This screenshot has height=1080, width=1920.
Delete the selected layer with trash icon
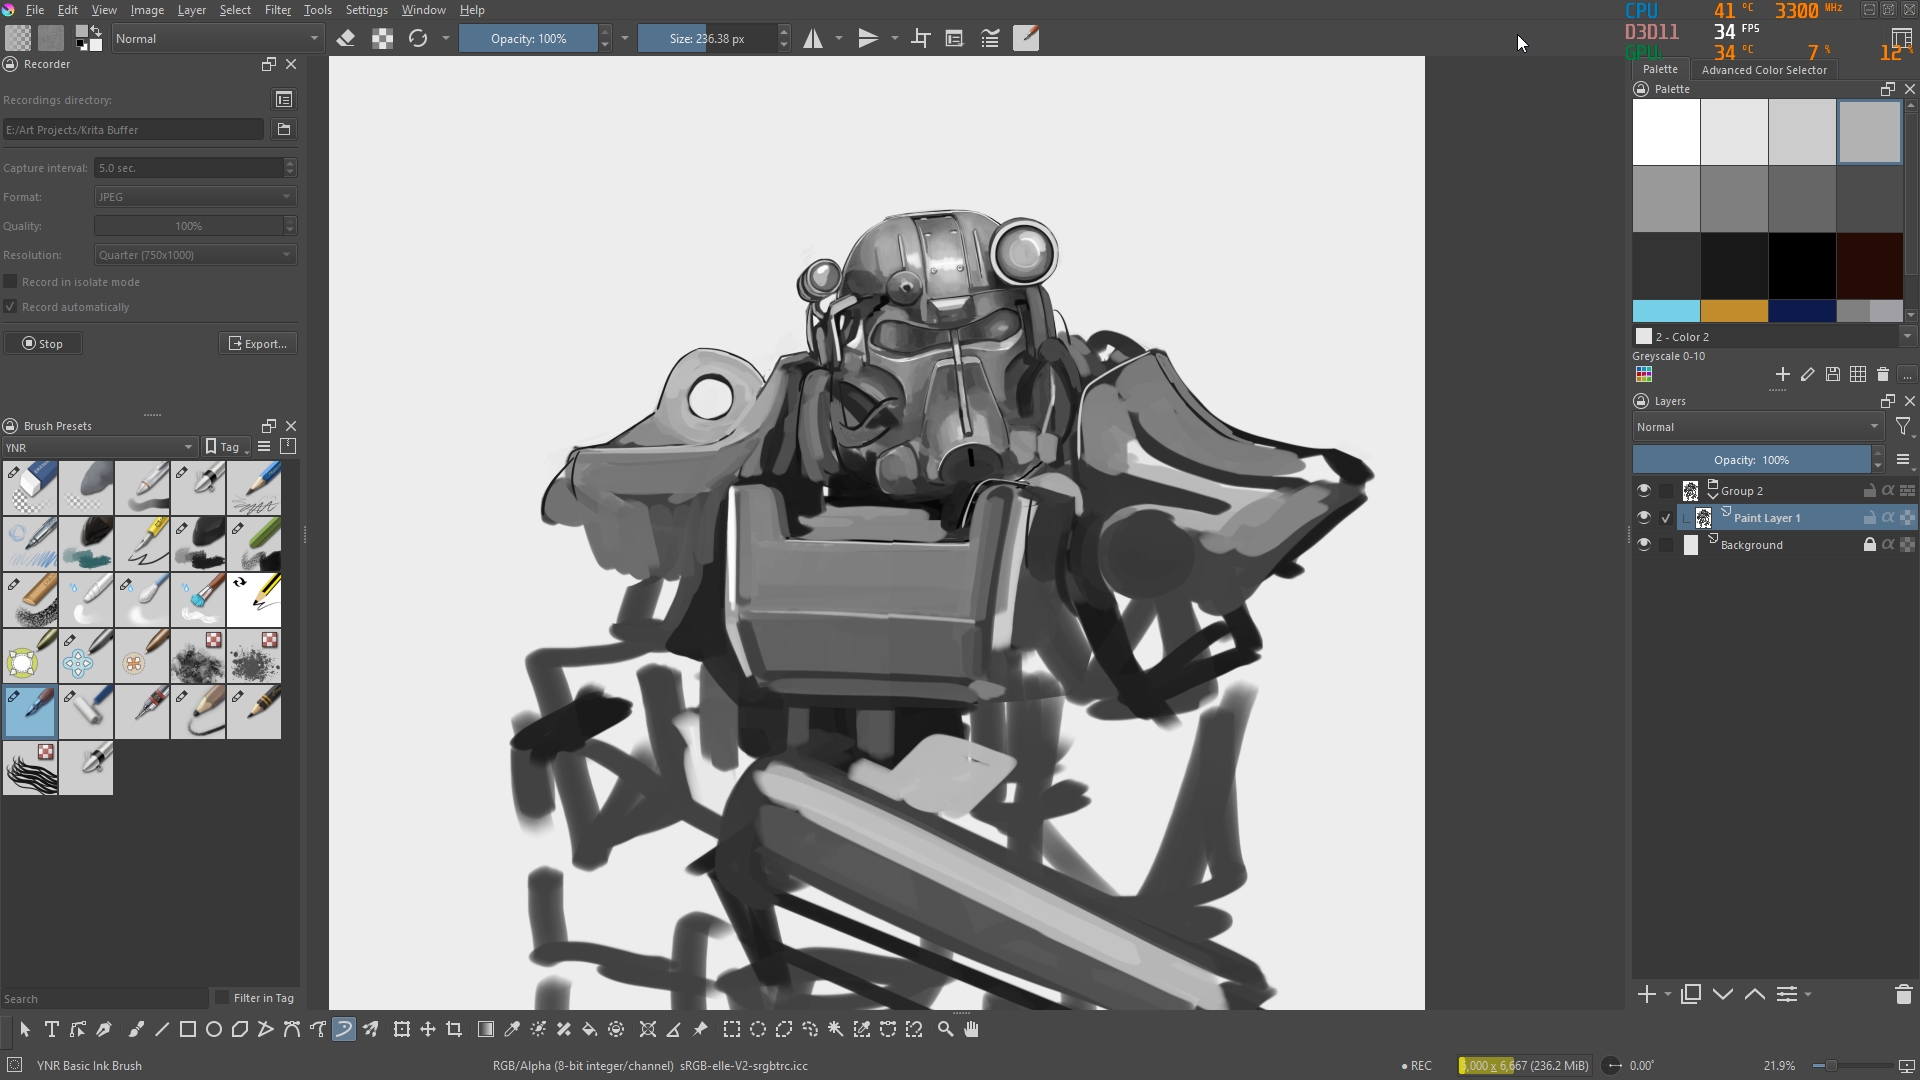[x=1903, y=994]
